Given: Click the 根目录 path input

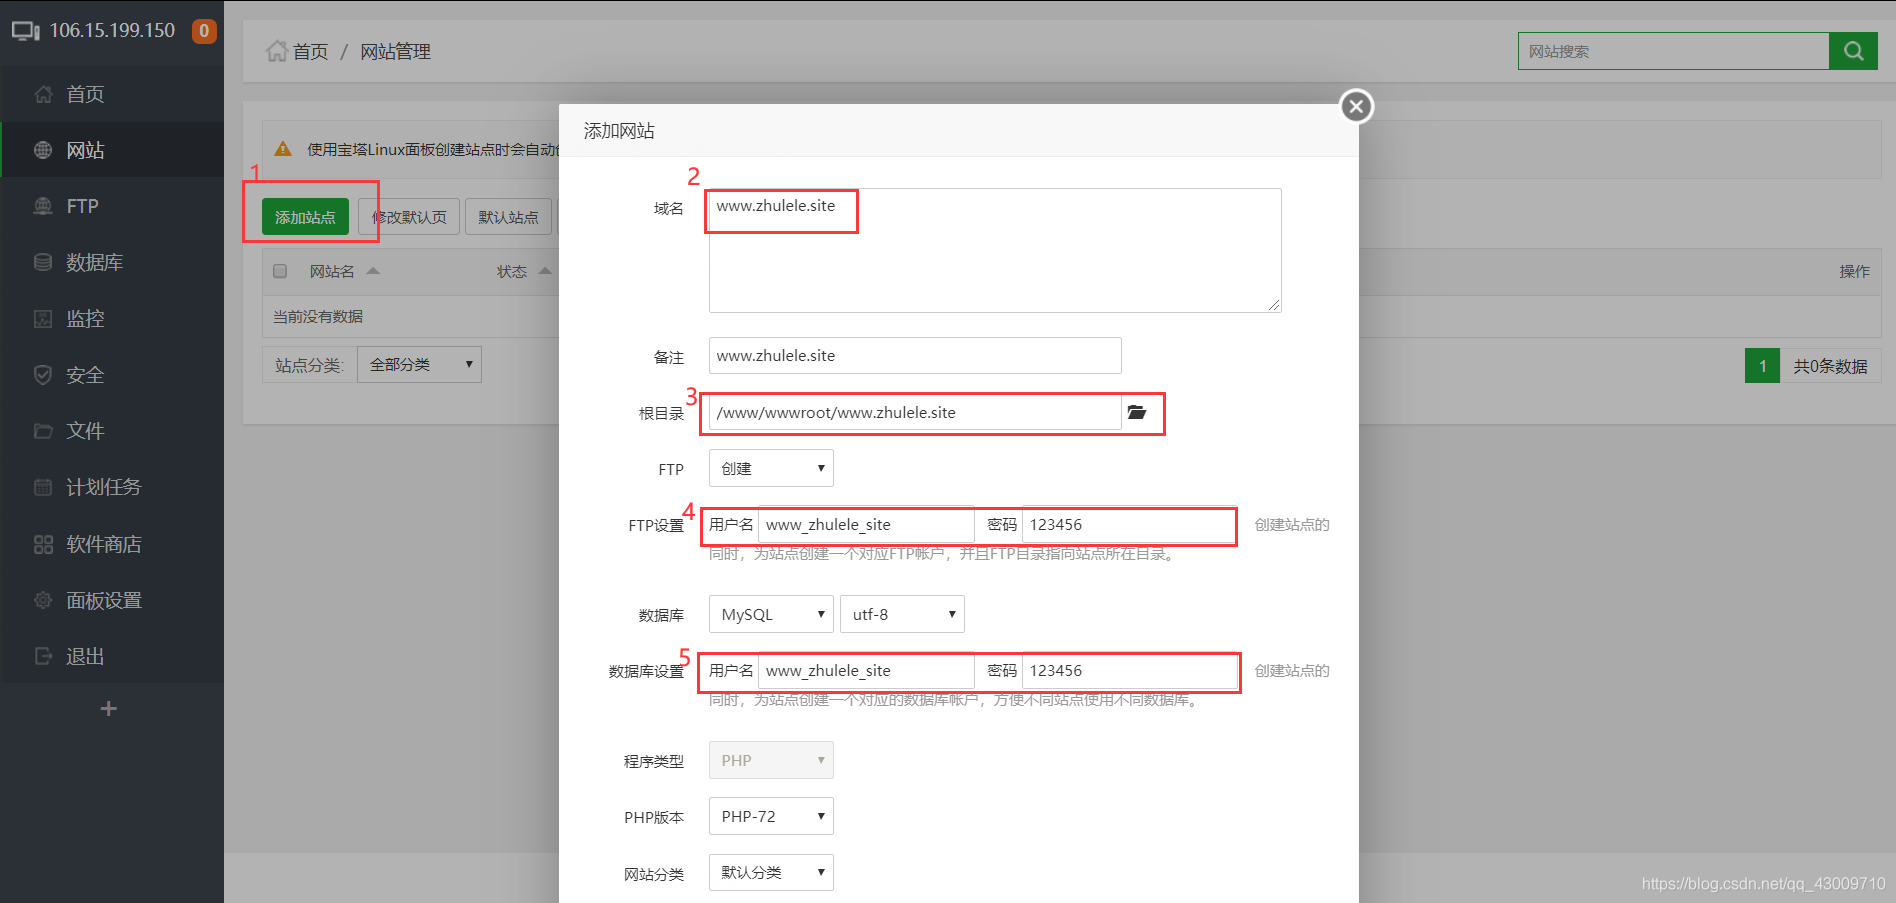Looking at the screenshot, I should coord(915,412).
